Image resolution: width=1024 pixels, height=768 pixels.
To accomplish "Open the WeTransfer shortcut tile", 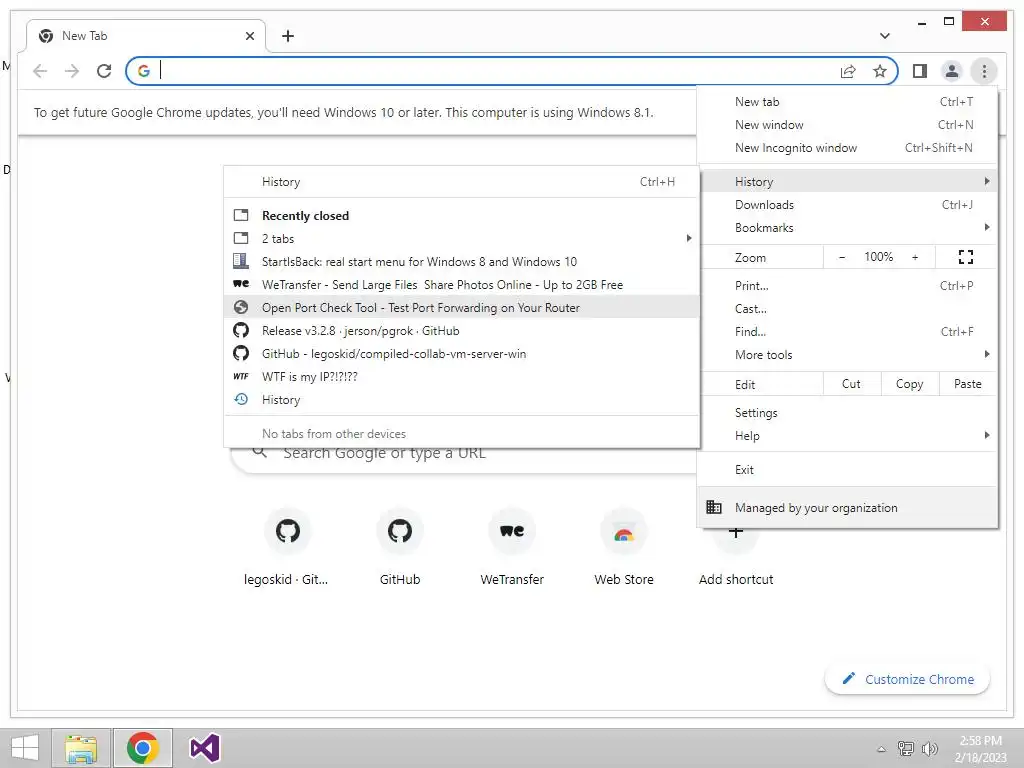I will 512,549.
